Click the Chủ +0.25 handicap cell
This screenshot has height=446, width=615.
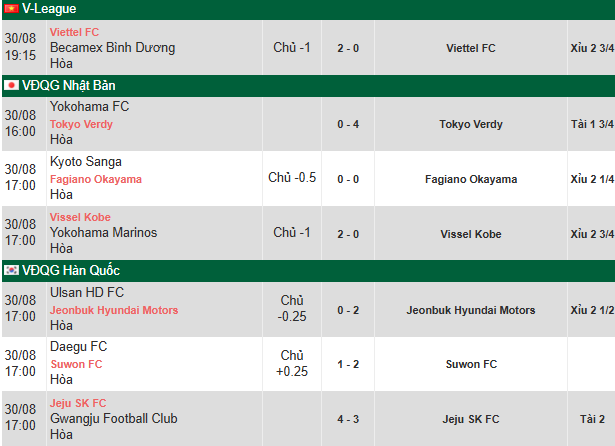pos(292,364)
